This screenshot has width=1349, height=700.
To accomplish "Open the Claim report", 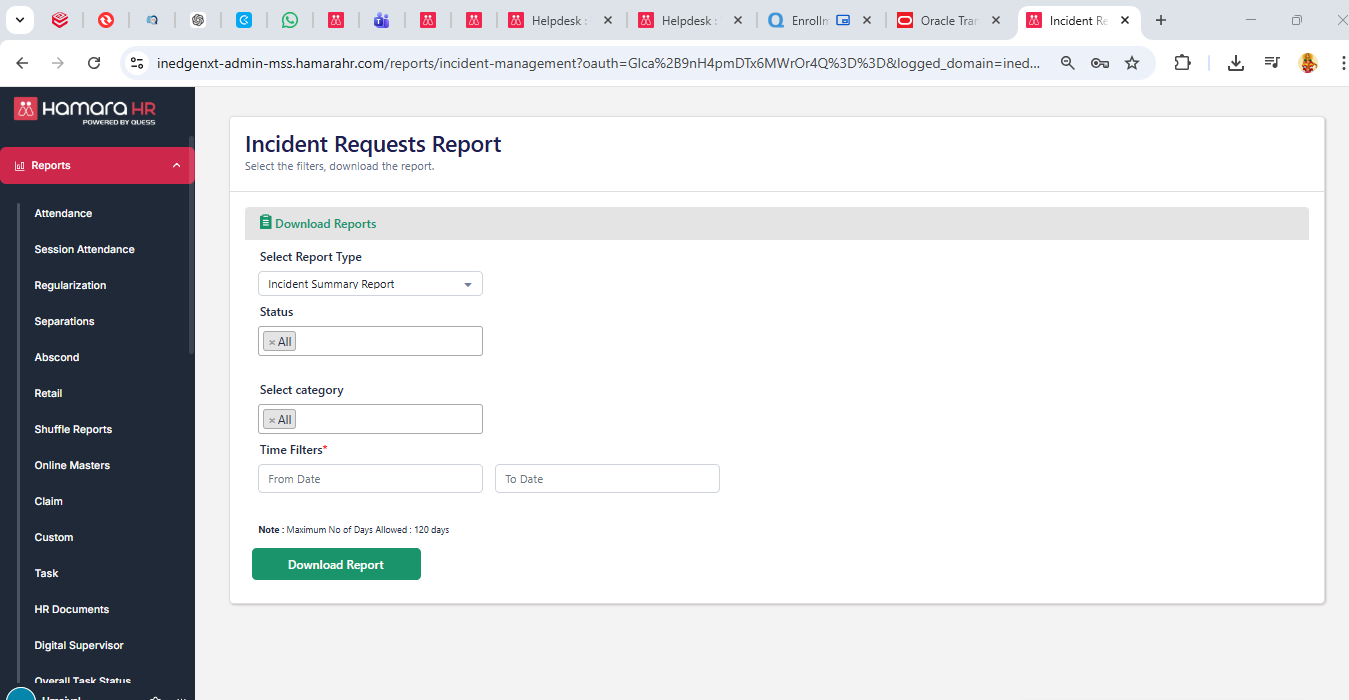I will click(48, 501).
